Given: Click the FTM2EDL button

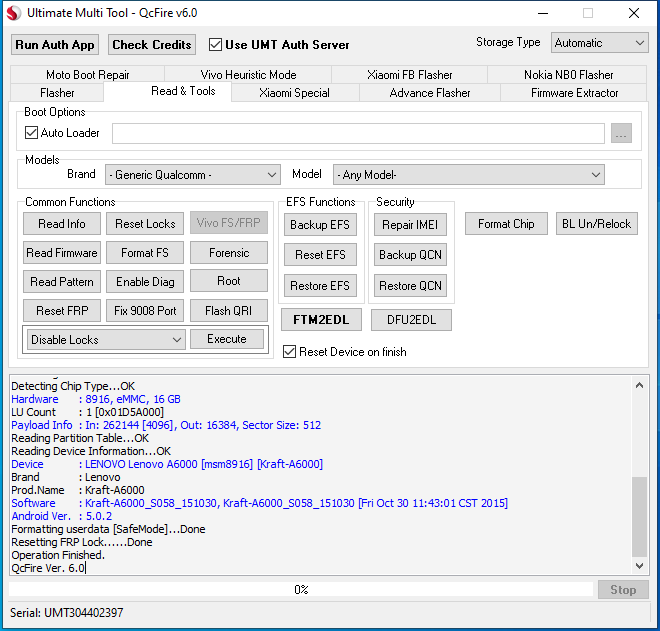Looking at the screenshot, I should click(321, 320).
